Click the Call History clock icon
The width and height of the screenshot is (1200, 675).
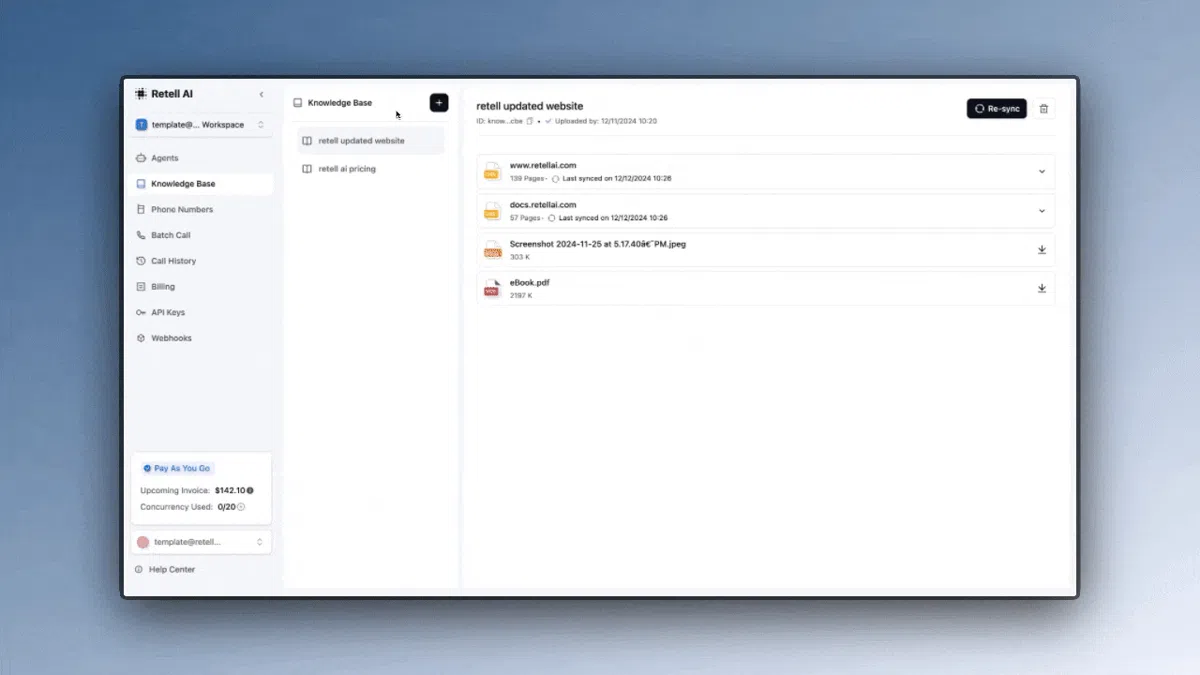click(141, 261)
